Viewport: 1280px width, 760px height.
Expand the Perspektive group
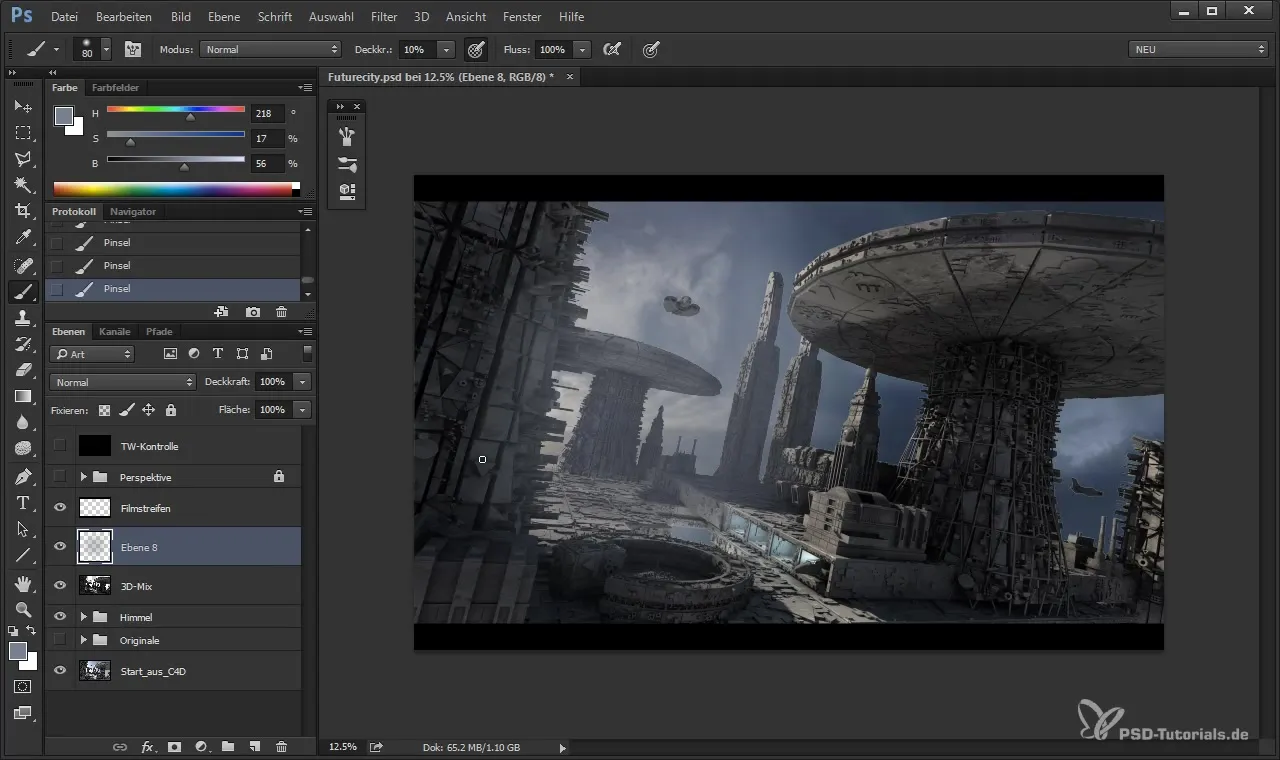84,477
